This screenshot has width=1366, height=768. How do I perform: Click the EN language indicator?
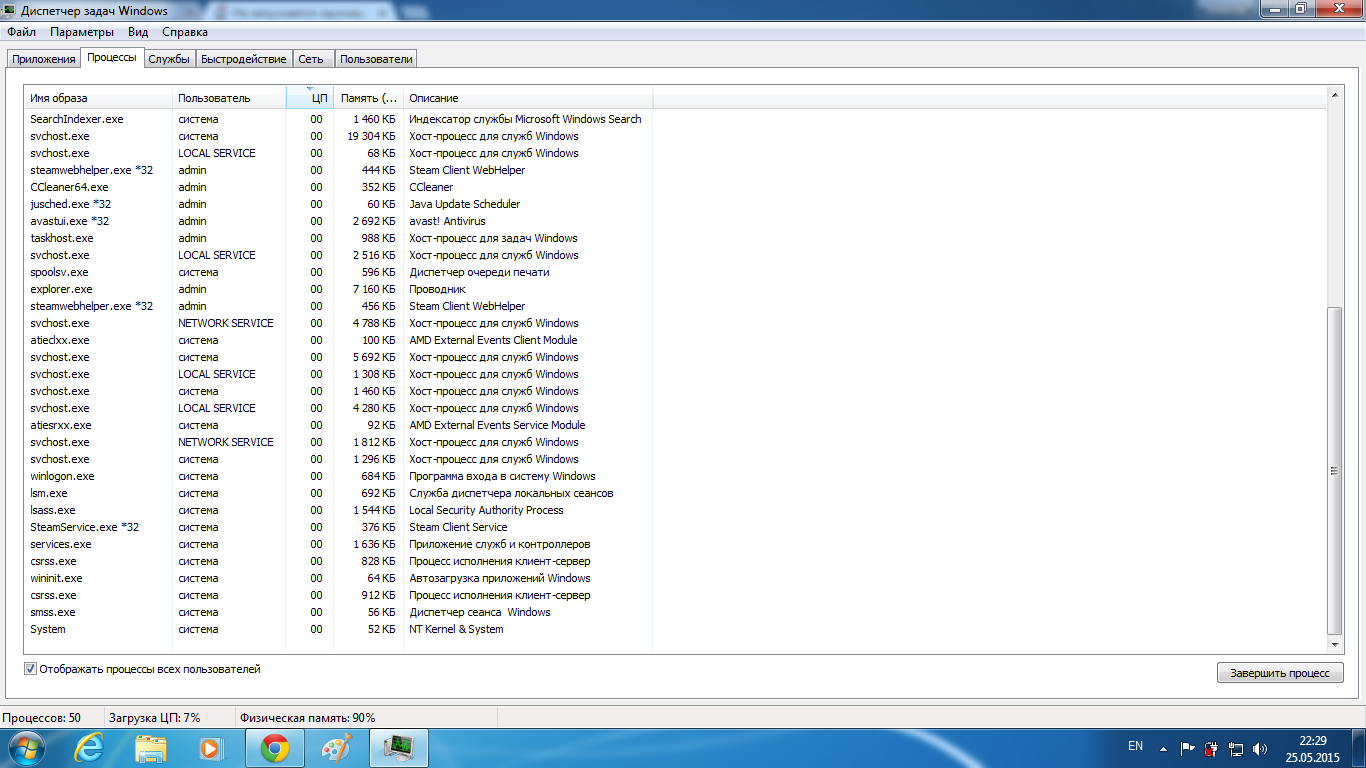[x=1135, y=746]
